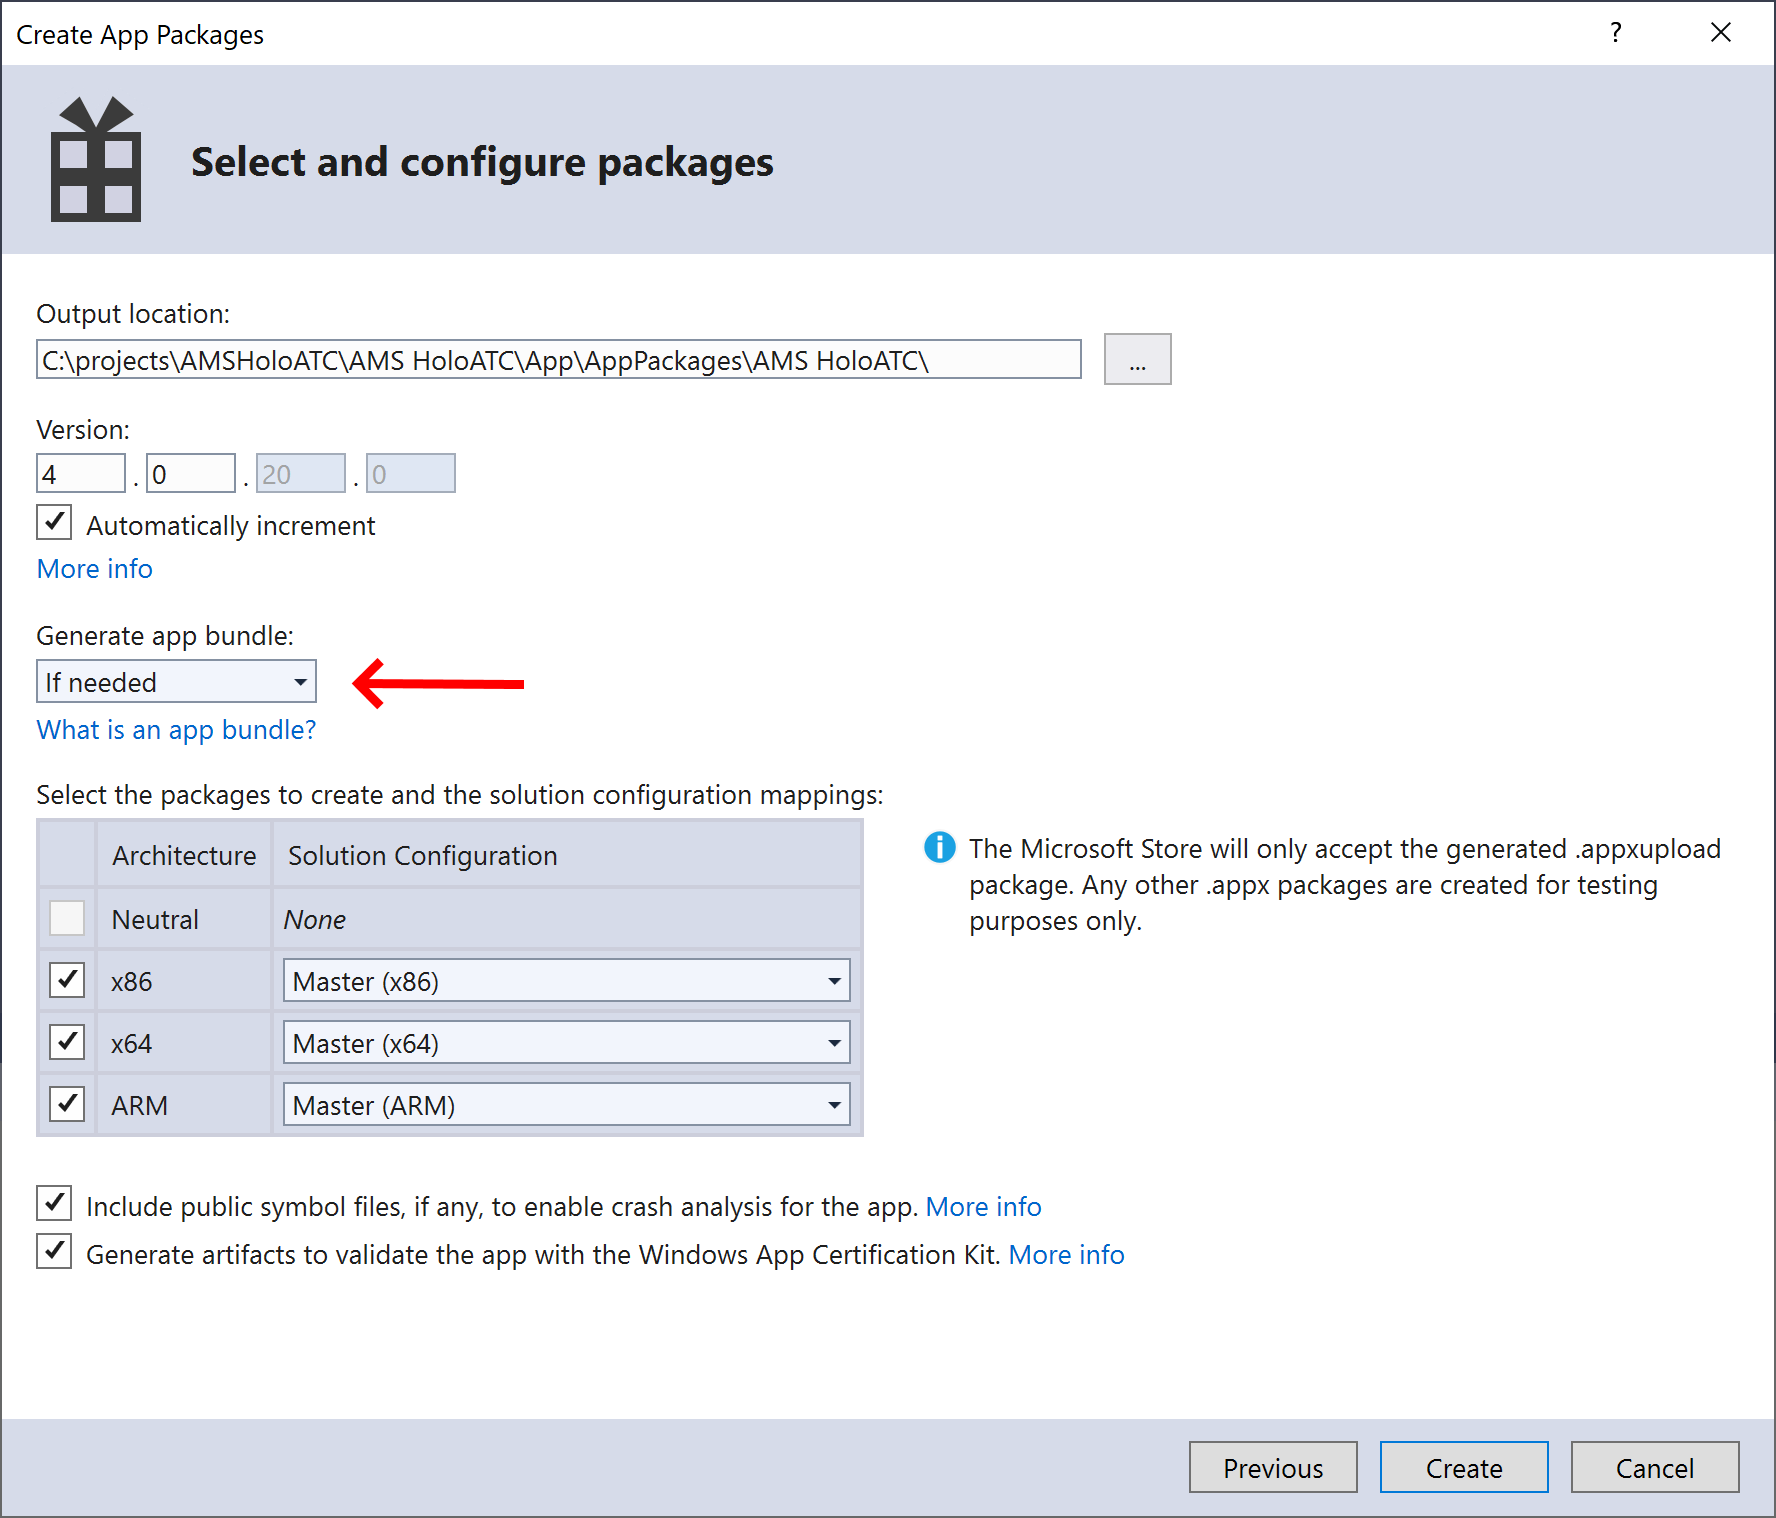The height and width of the screenshot is (1518, 1776).
Task: Open the Master (x64) configuration dropdown
Action: [566, 1043]
